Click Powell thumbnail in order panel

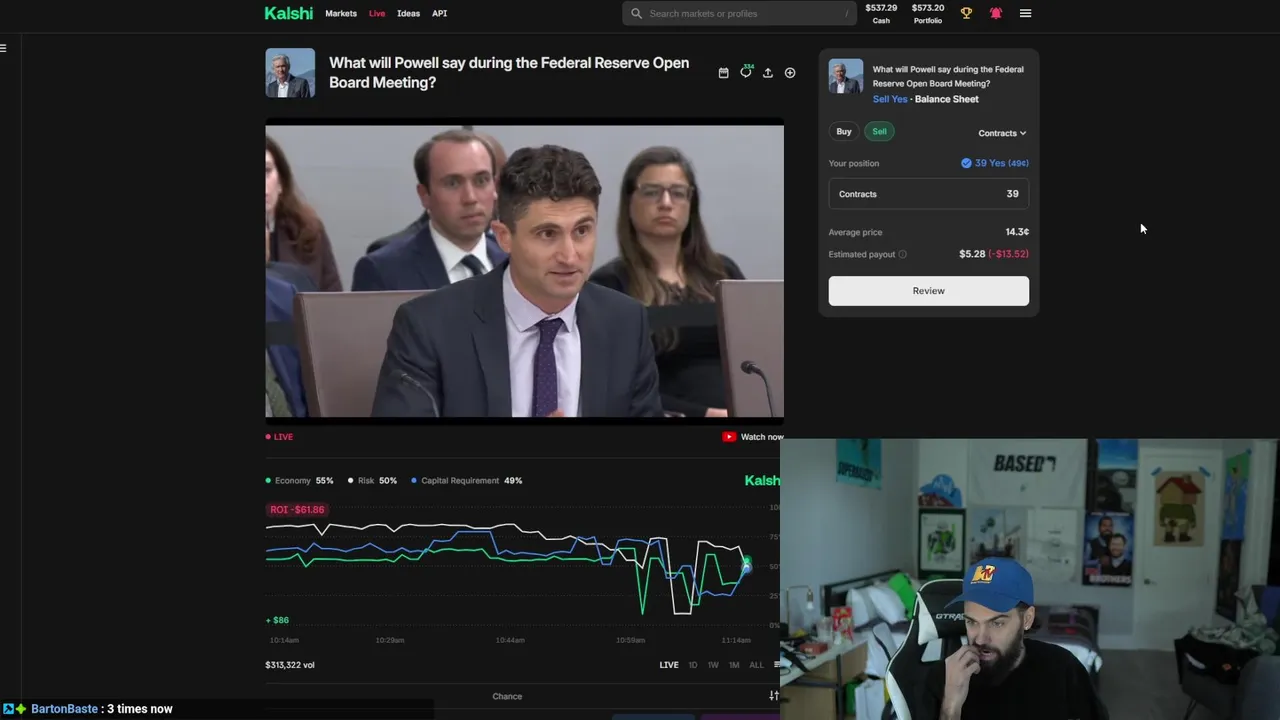846,76
